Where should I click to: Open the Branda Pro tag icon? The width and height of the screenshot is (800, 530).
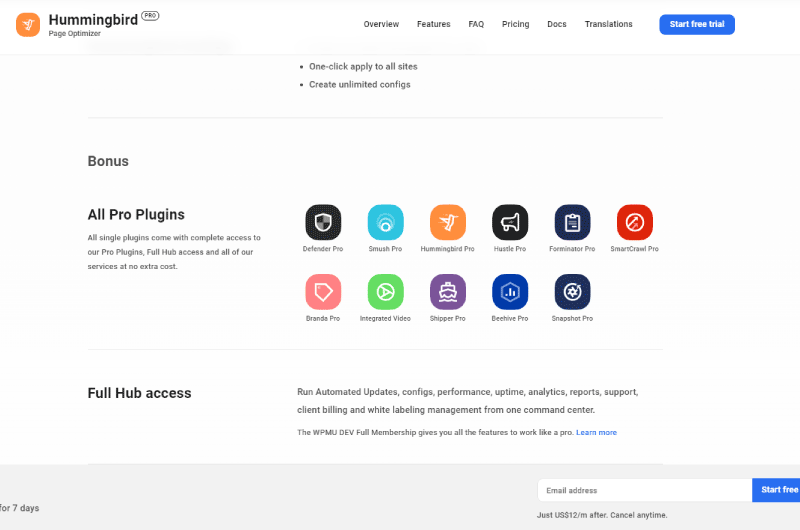pyautogui.click(x=323, y=292)
